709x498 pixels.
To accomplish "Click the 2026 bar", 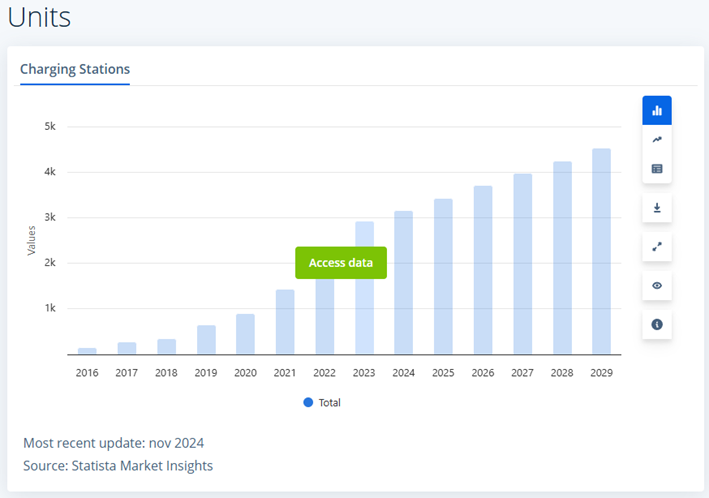I will 483,270.
